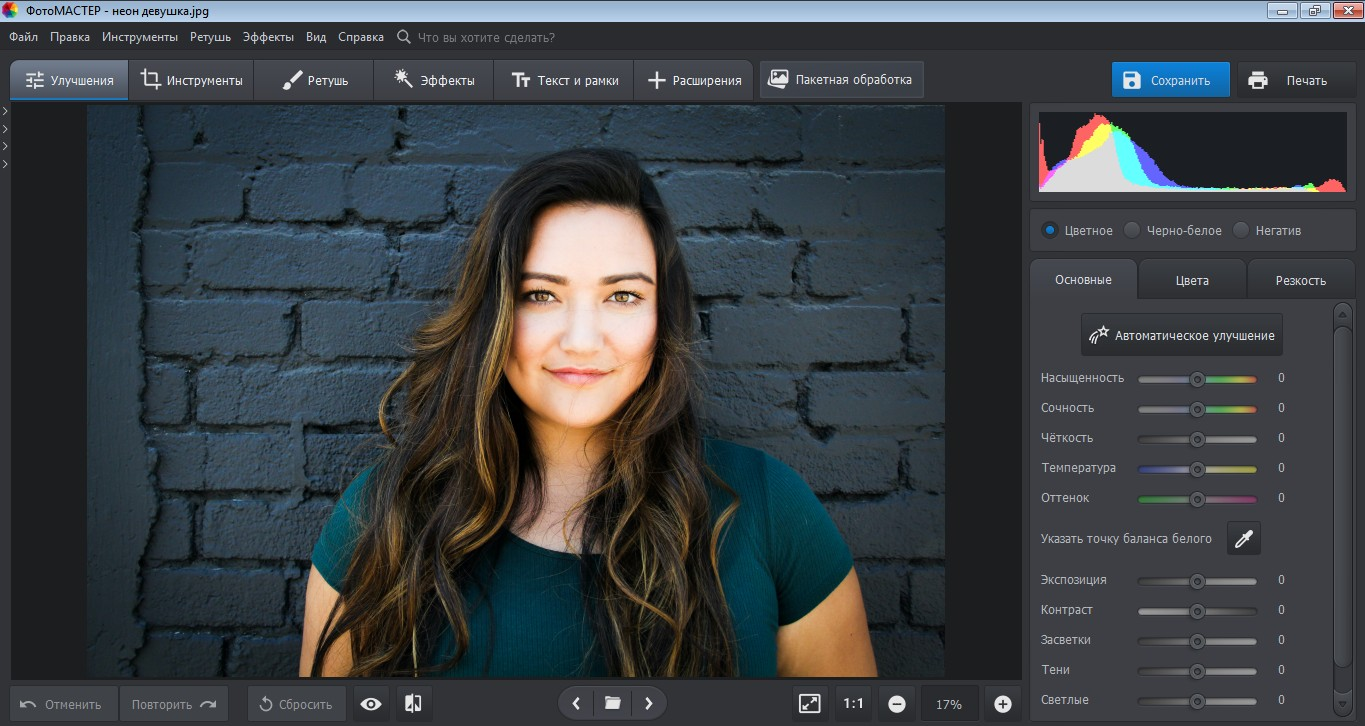Go to the next photo arrow
Screen dimensions: 1365x726
(x=648, y=704)
